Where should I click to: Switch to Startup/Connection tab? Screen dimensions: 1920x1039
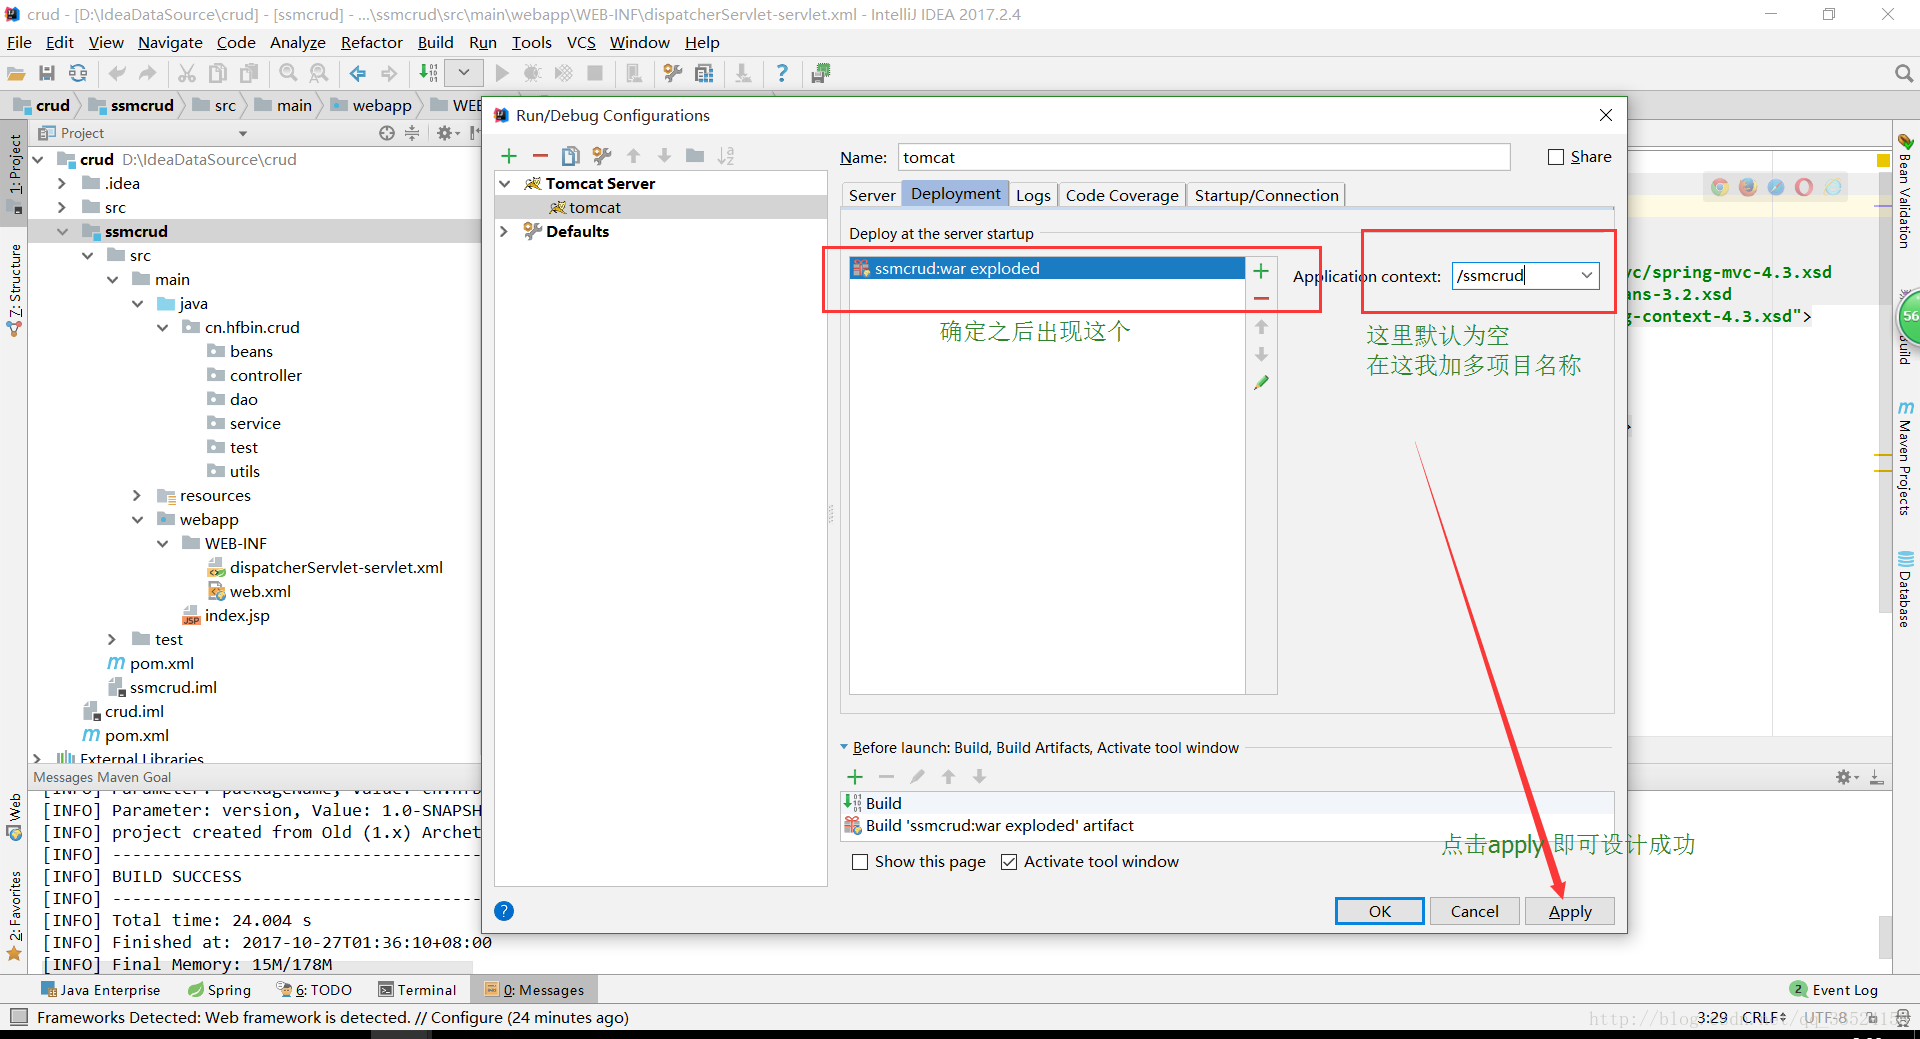(1266, 195)
